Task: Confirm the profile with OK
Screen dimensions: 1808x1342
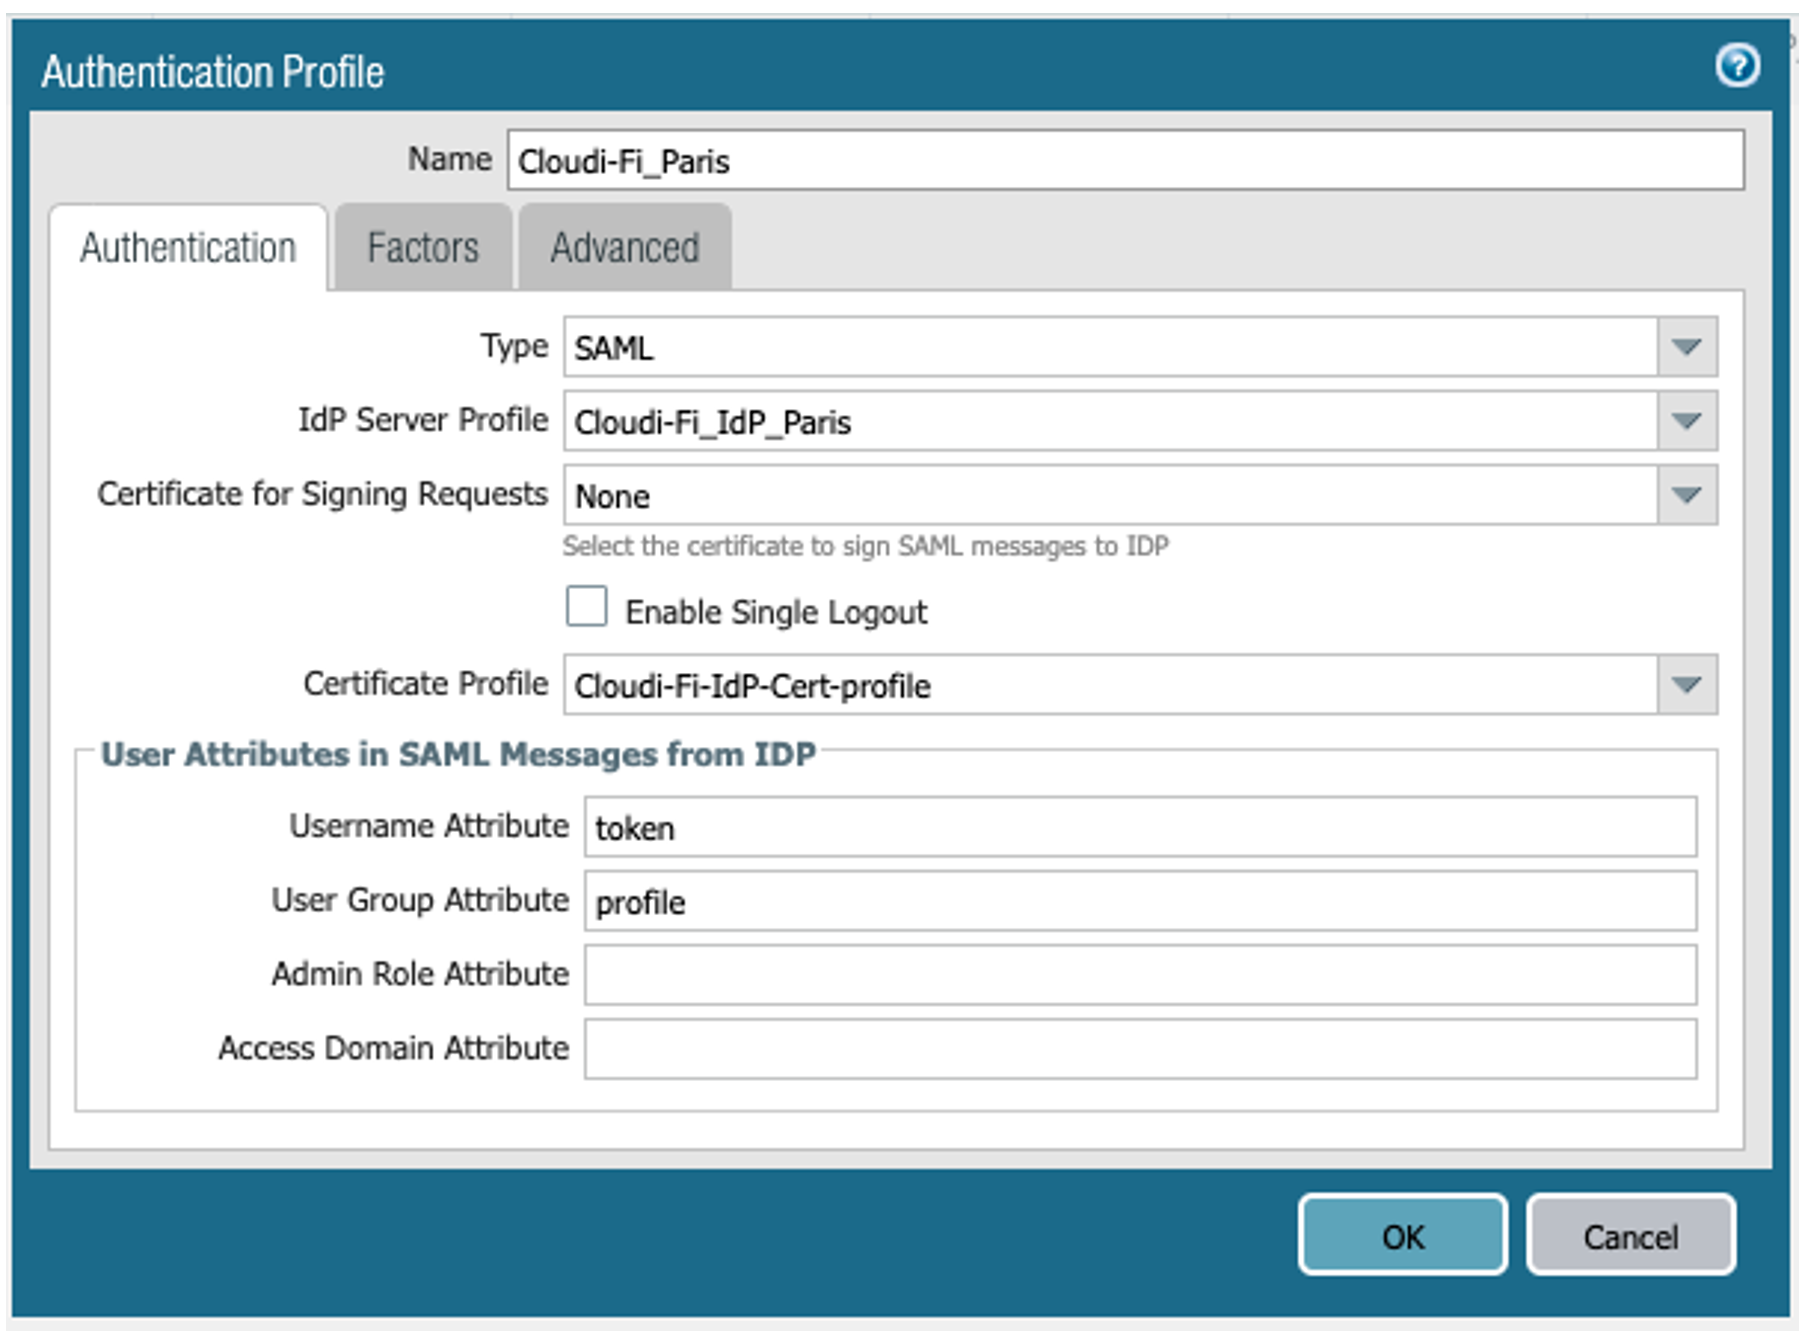Action: pos(1403,1236)
